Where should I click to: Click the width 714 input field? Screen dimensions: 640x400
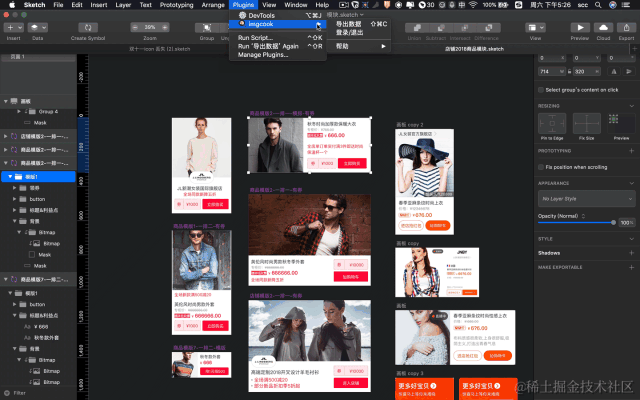pyautogui.click(x=551, y=71)
